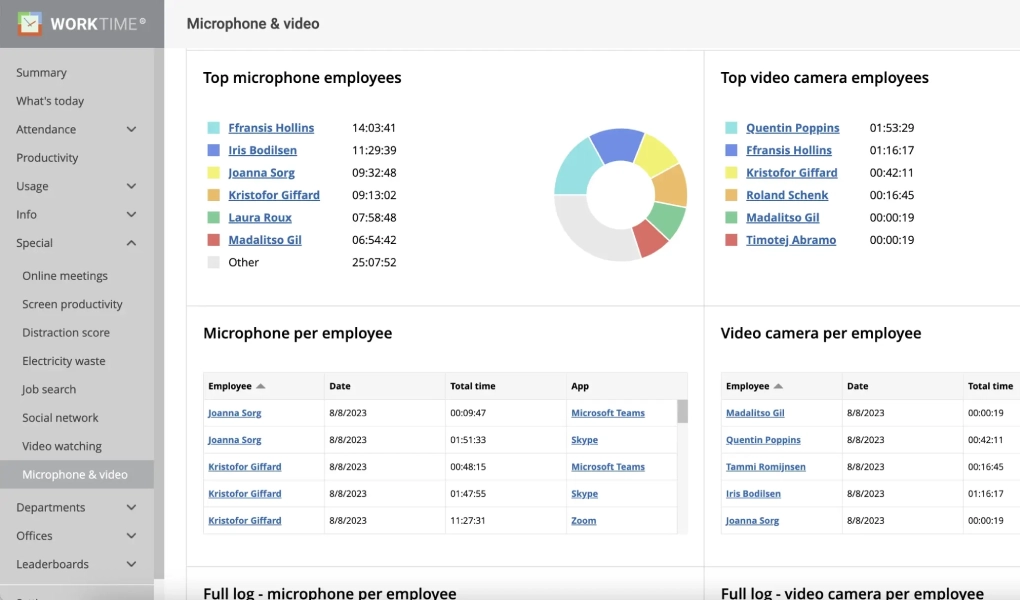Image resolution: width=1020 pixels, height=600 pixels.
Task: Expand the Departments menu chevron
Action: pos(131,508)
